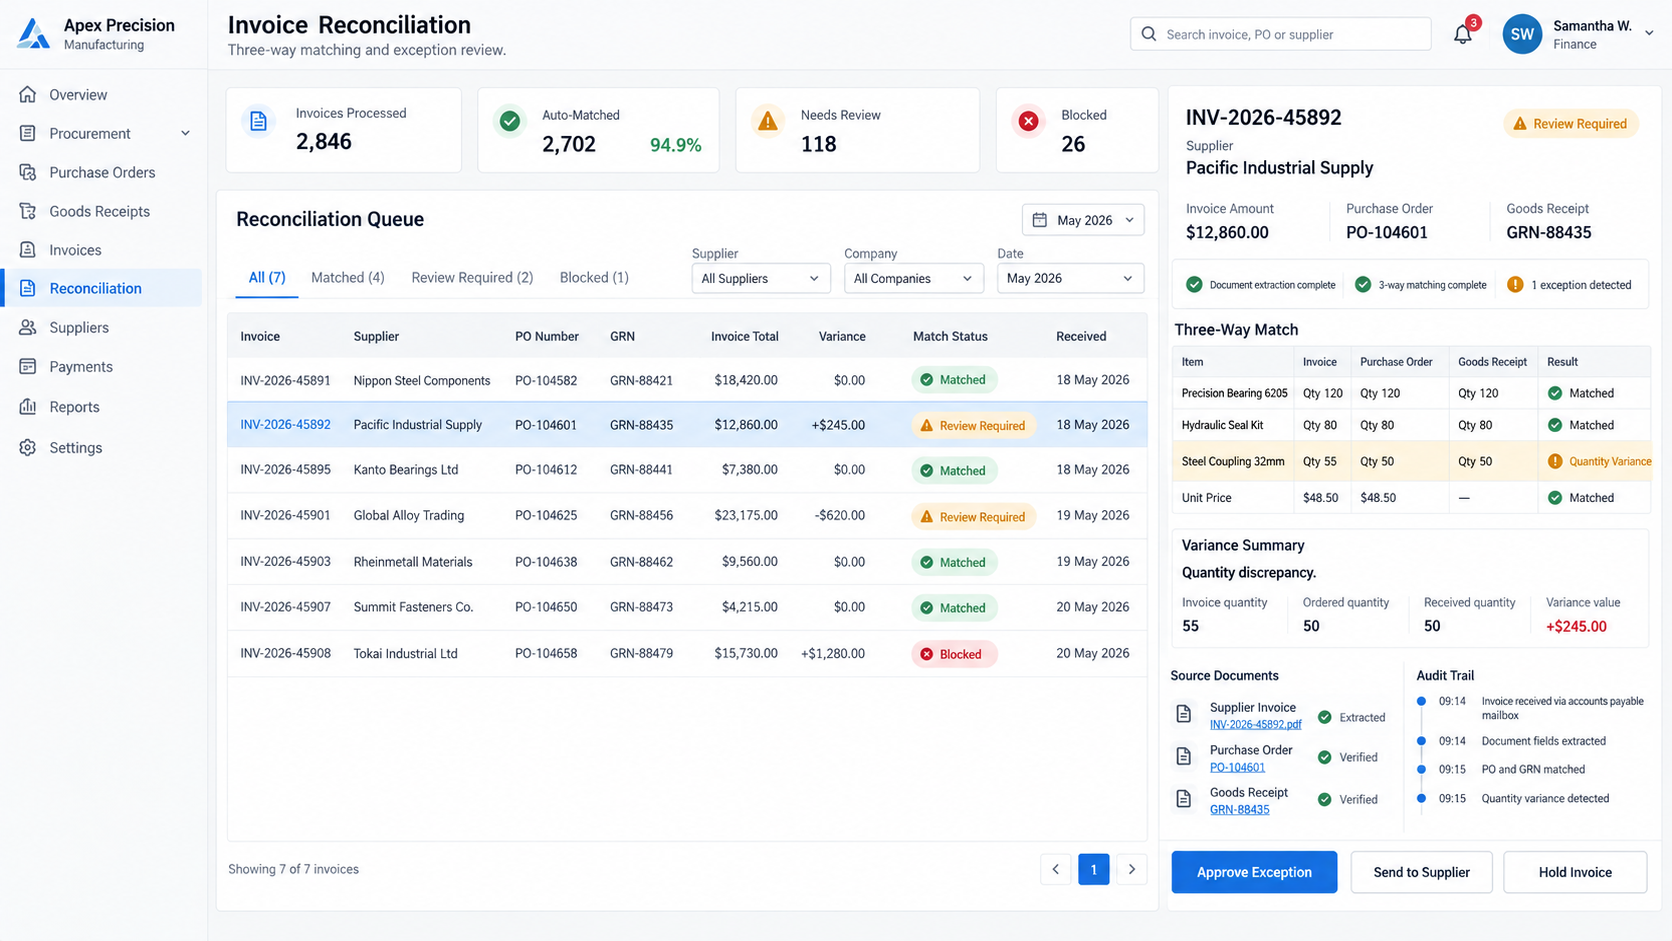
Task: Click the Reports bar chart icon
Action: [x=28, y=407]
